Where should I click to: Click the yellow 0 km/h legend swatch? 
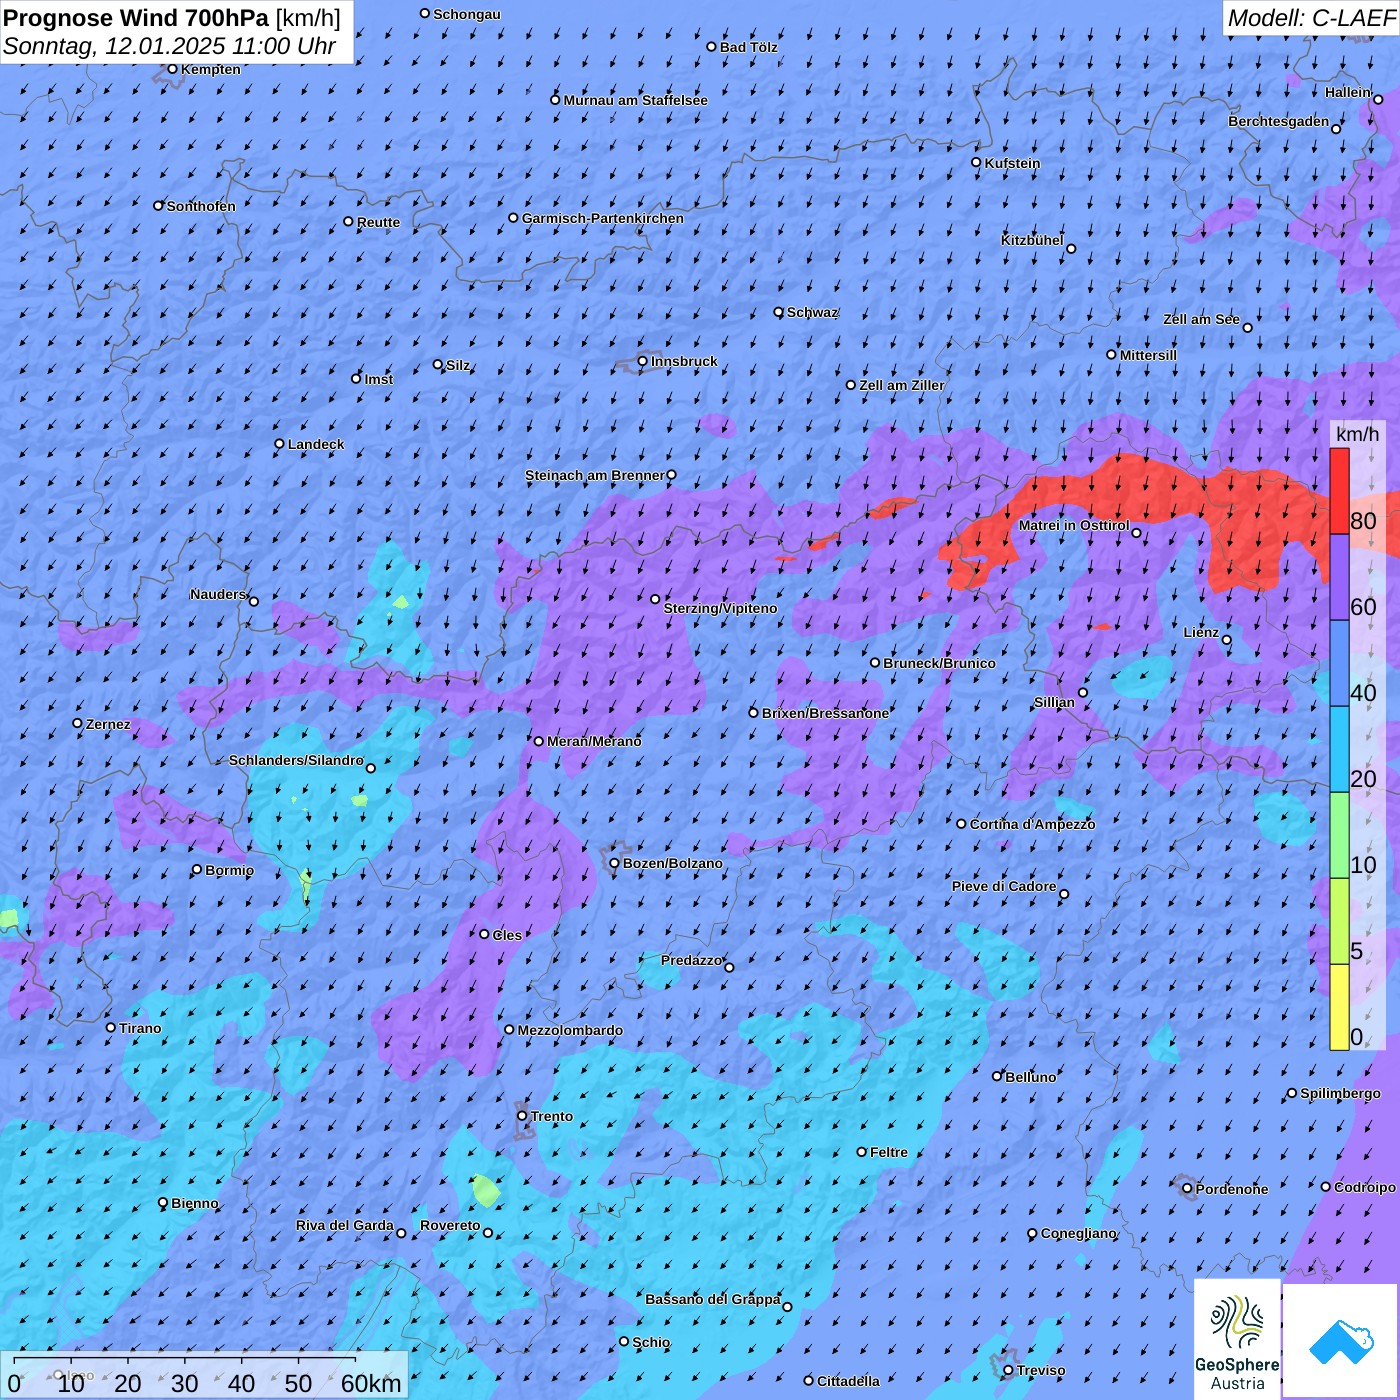(x=1339, y=1007)
